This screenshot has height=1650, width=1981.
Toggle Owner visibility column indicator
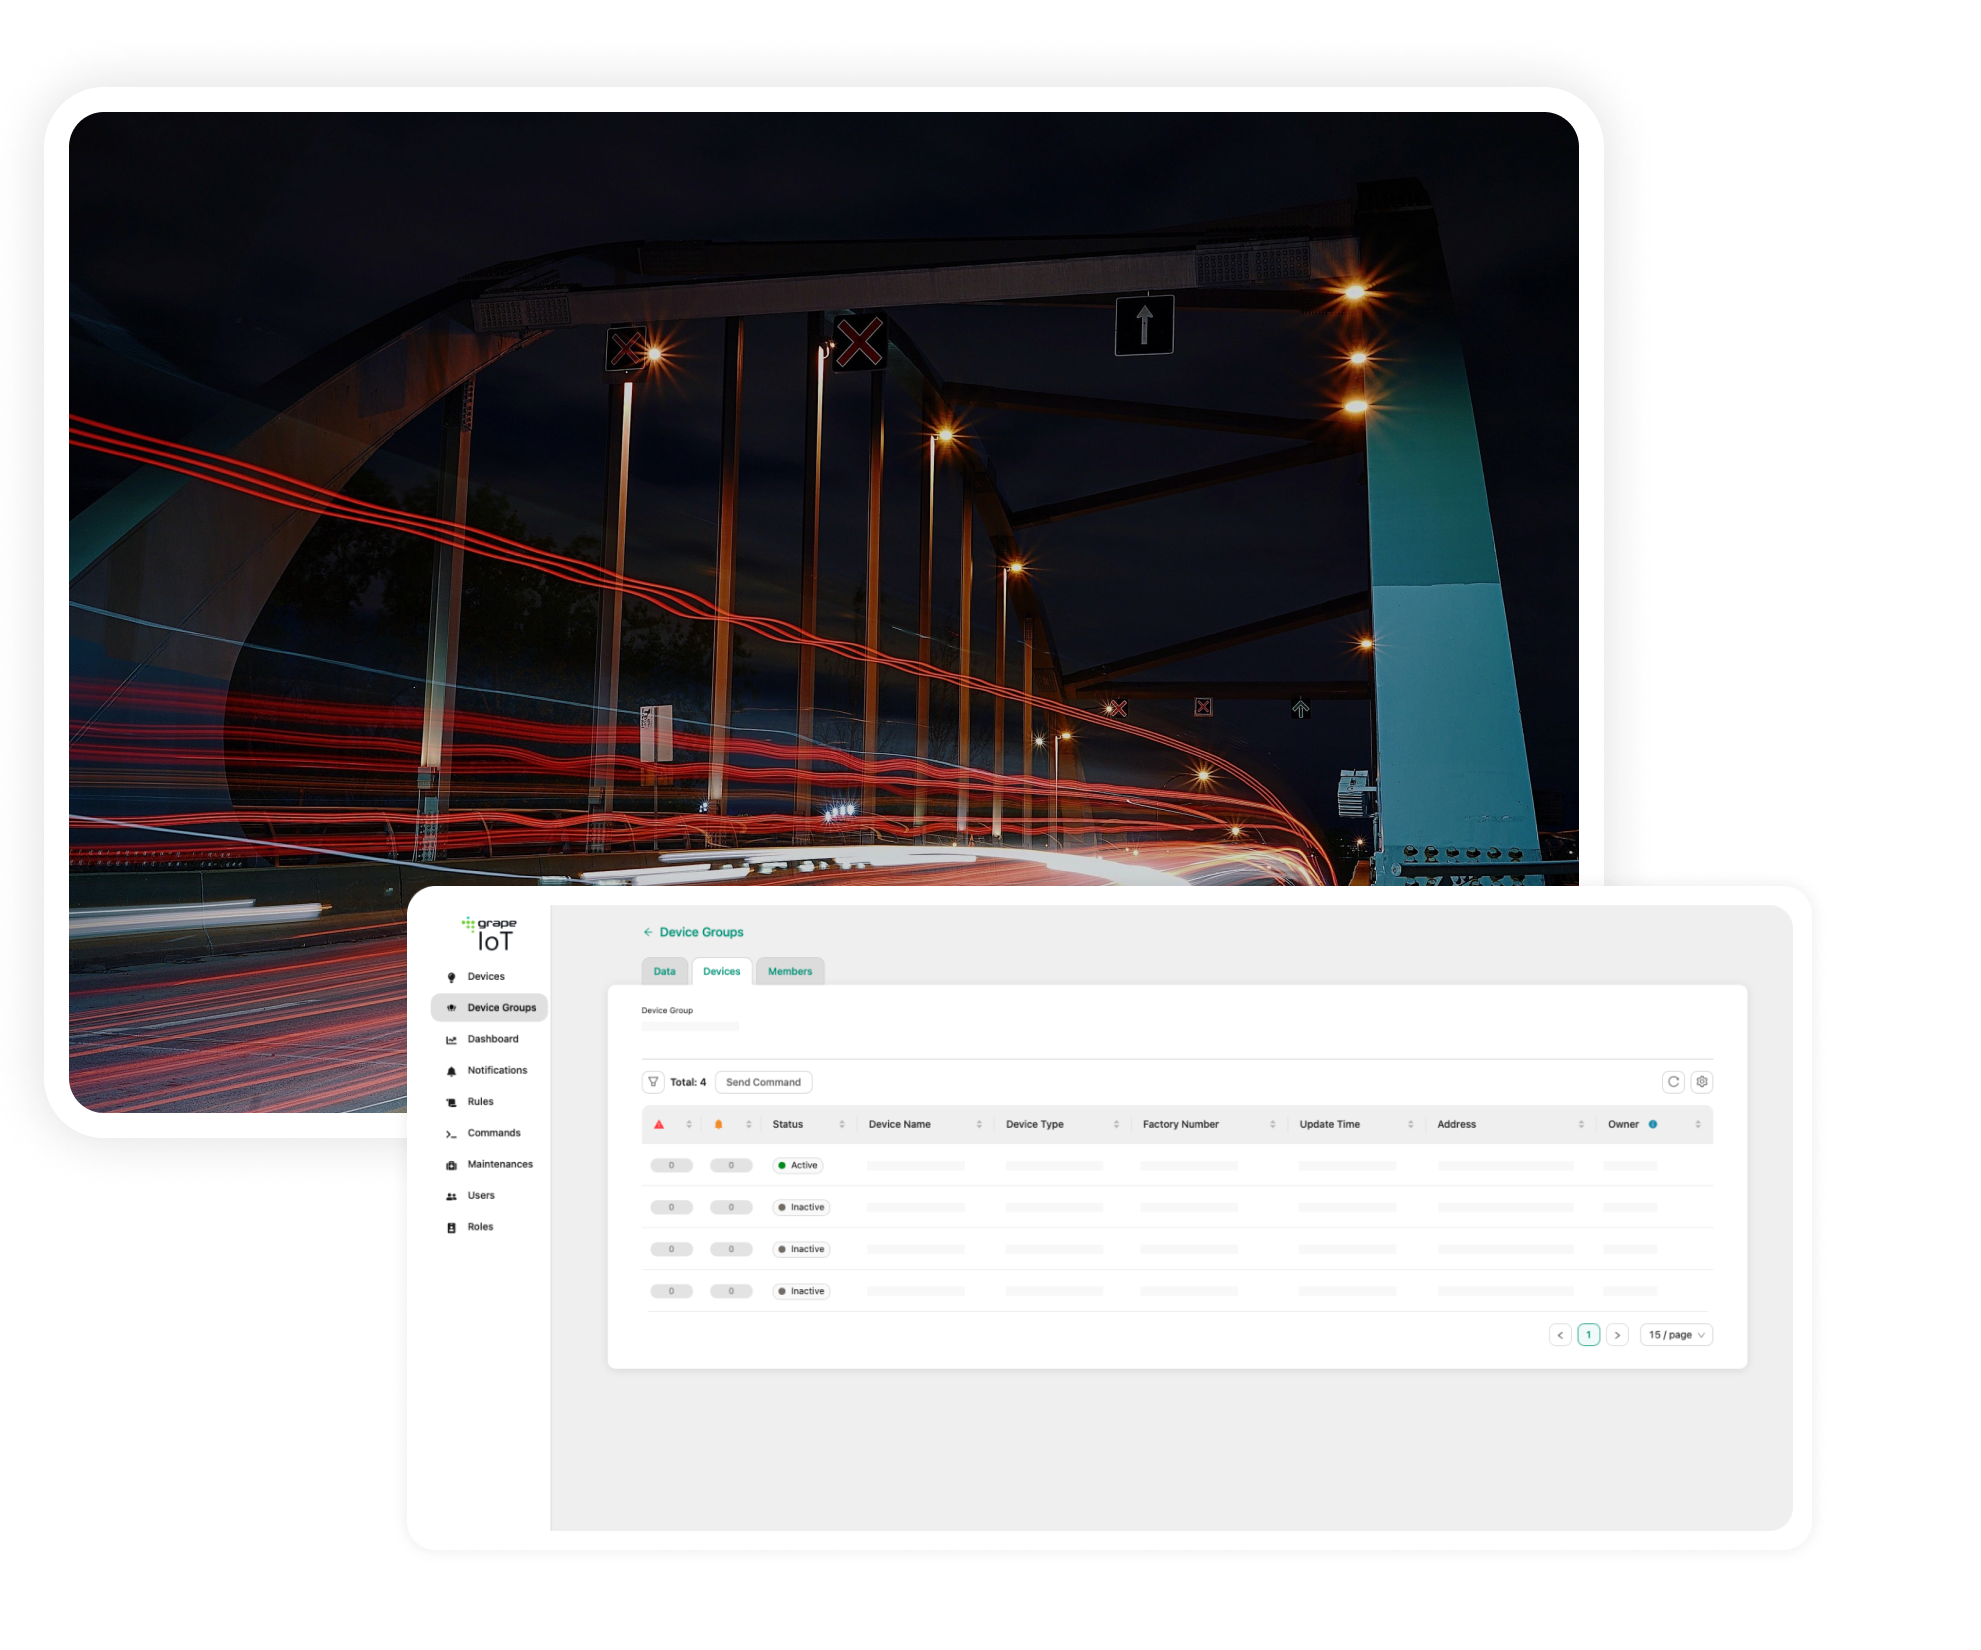tap(1657, 1129)
